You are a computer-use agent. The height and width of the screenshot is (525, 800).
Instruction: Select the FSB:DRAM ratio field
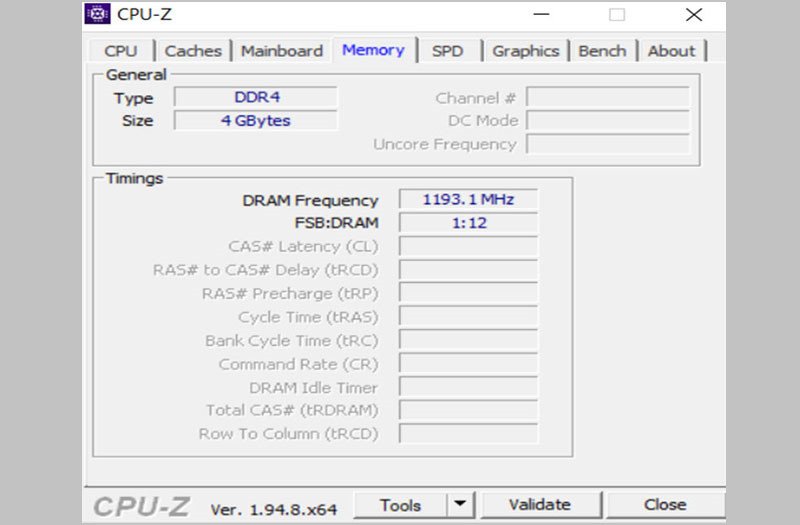[x=468, y=223]
